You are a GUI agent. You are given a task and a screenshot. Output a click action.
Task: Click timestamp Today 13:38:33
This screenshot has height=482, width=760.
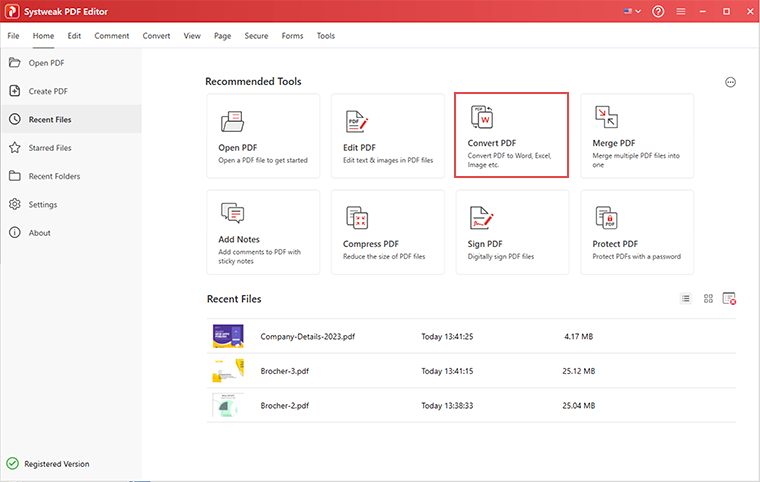447,405
